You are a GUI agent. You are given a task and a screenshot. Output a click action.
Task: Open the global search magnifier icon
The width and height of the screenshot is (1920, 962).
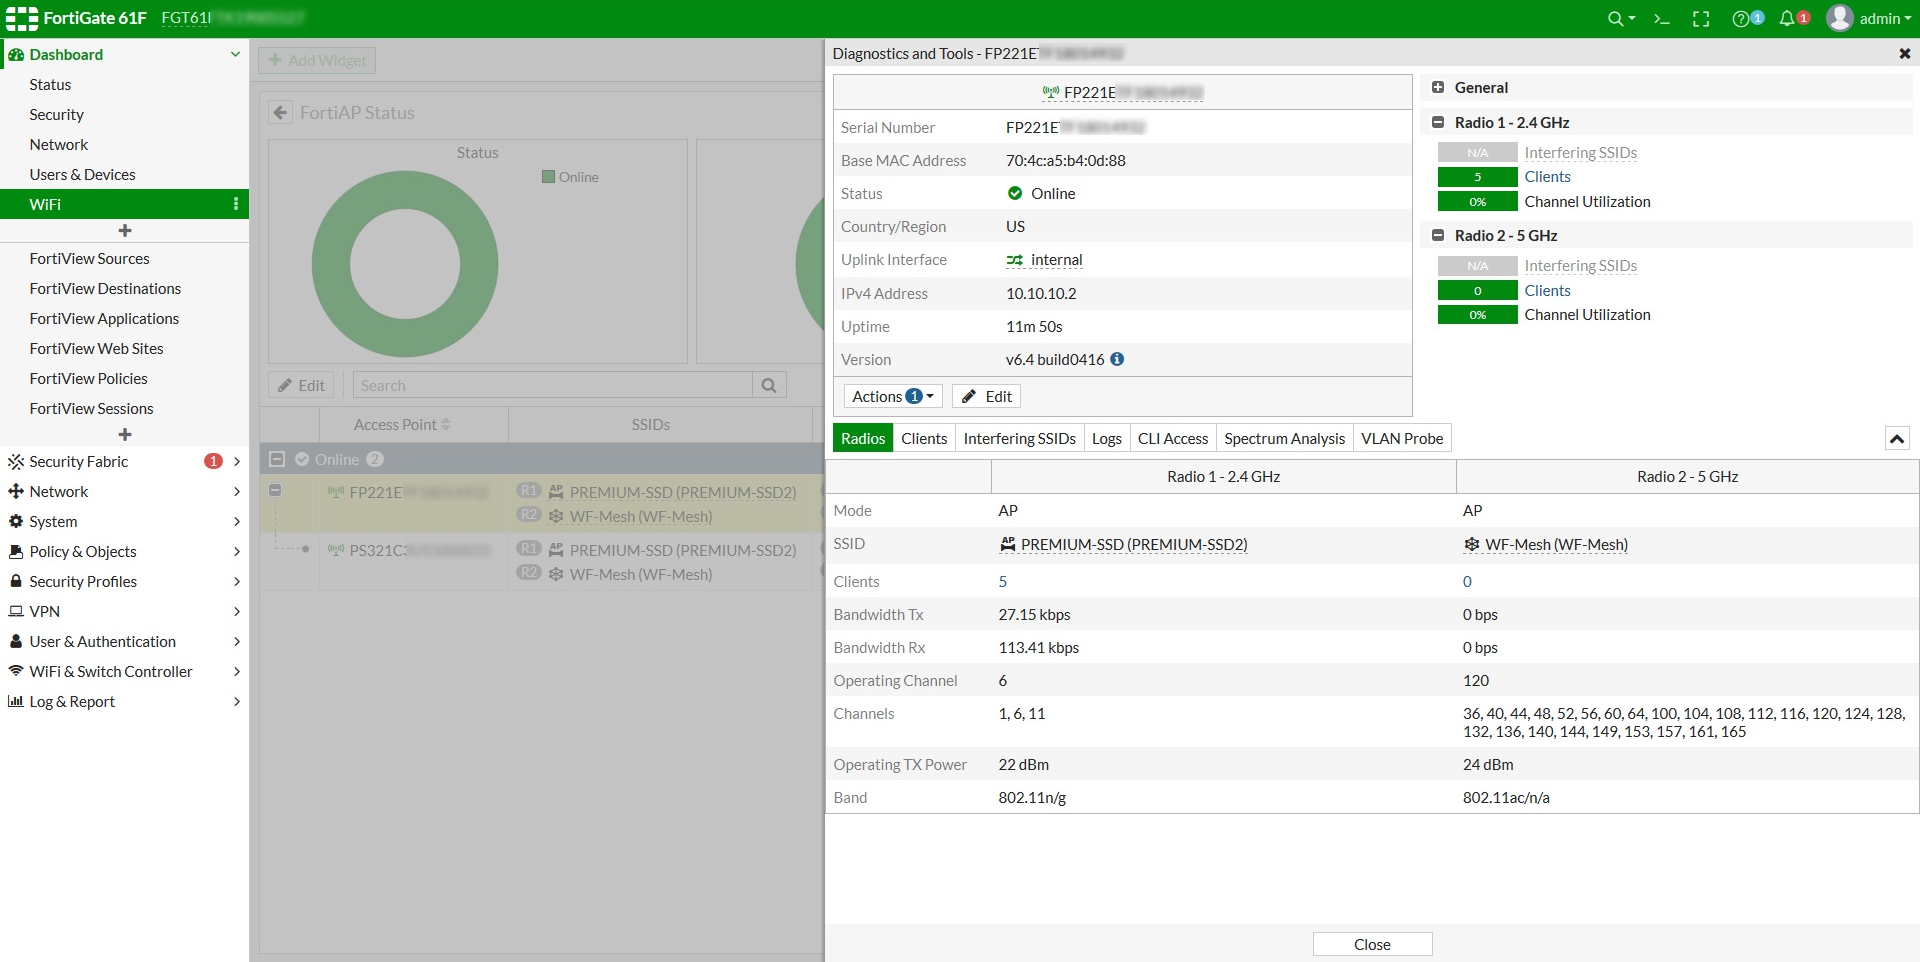point(1616,18)
